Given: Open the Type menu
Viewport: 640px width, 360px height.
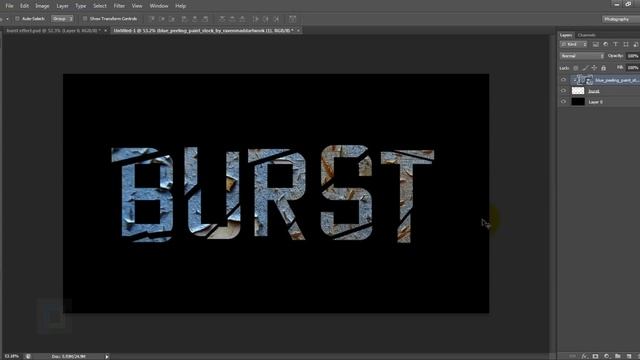Looking at the screenshot, I should (x=80, y=6).
